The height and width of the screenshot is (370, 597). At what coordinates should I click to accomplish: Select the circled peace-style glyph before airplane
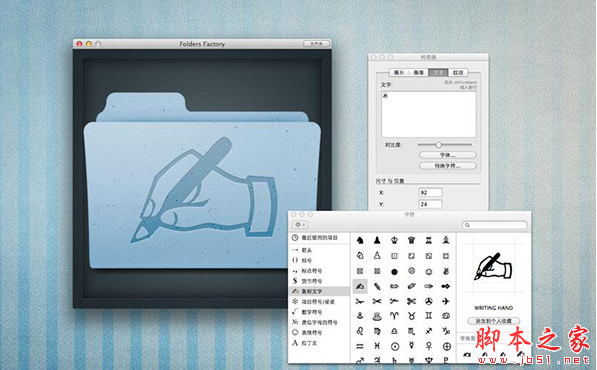tap(429, 301)
